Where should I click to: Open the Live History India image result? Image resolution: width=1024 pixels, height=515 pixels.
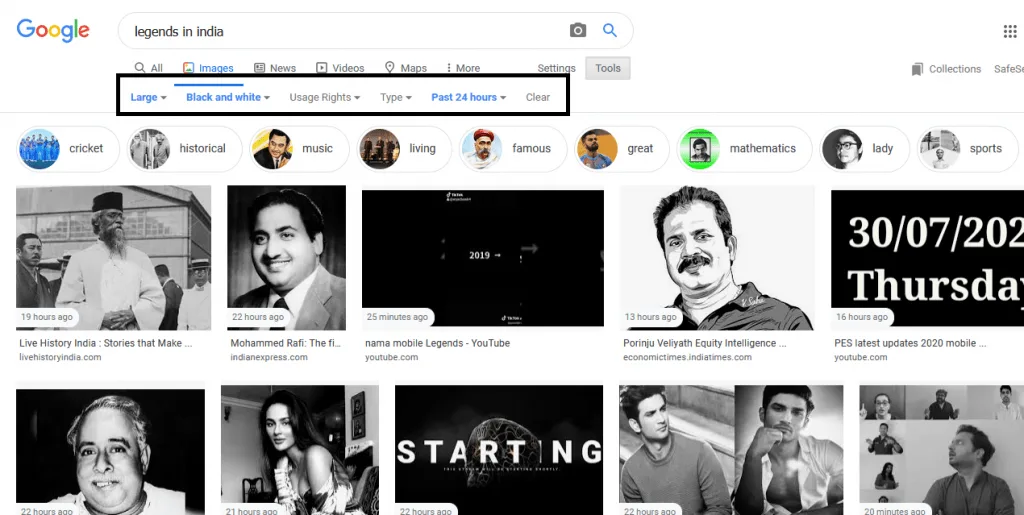(x=114, y=258)
